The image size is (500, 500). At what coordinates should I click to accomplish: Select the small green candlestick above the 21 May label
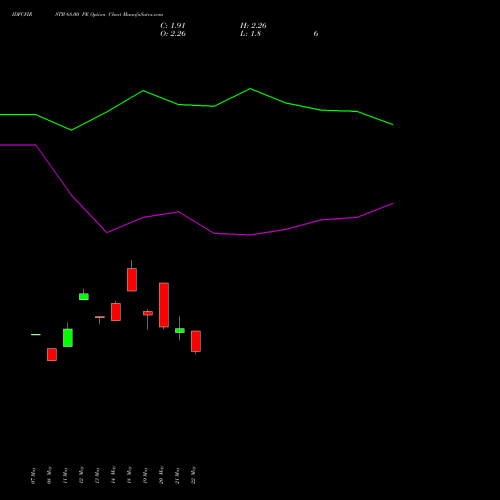180,330
